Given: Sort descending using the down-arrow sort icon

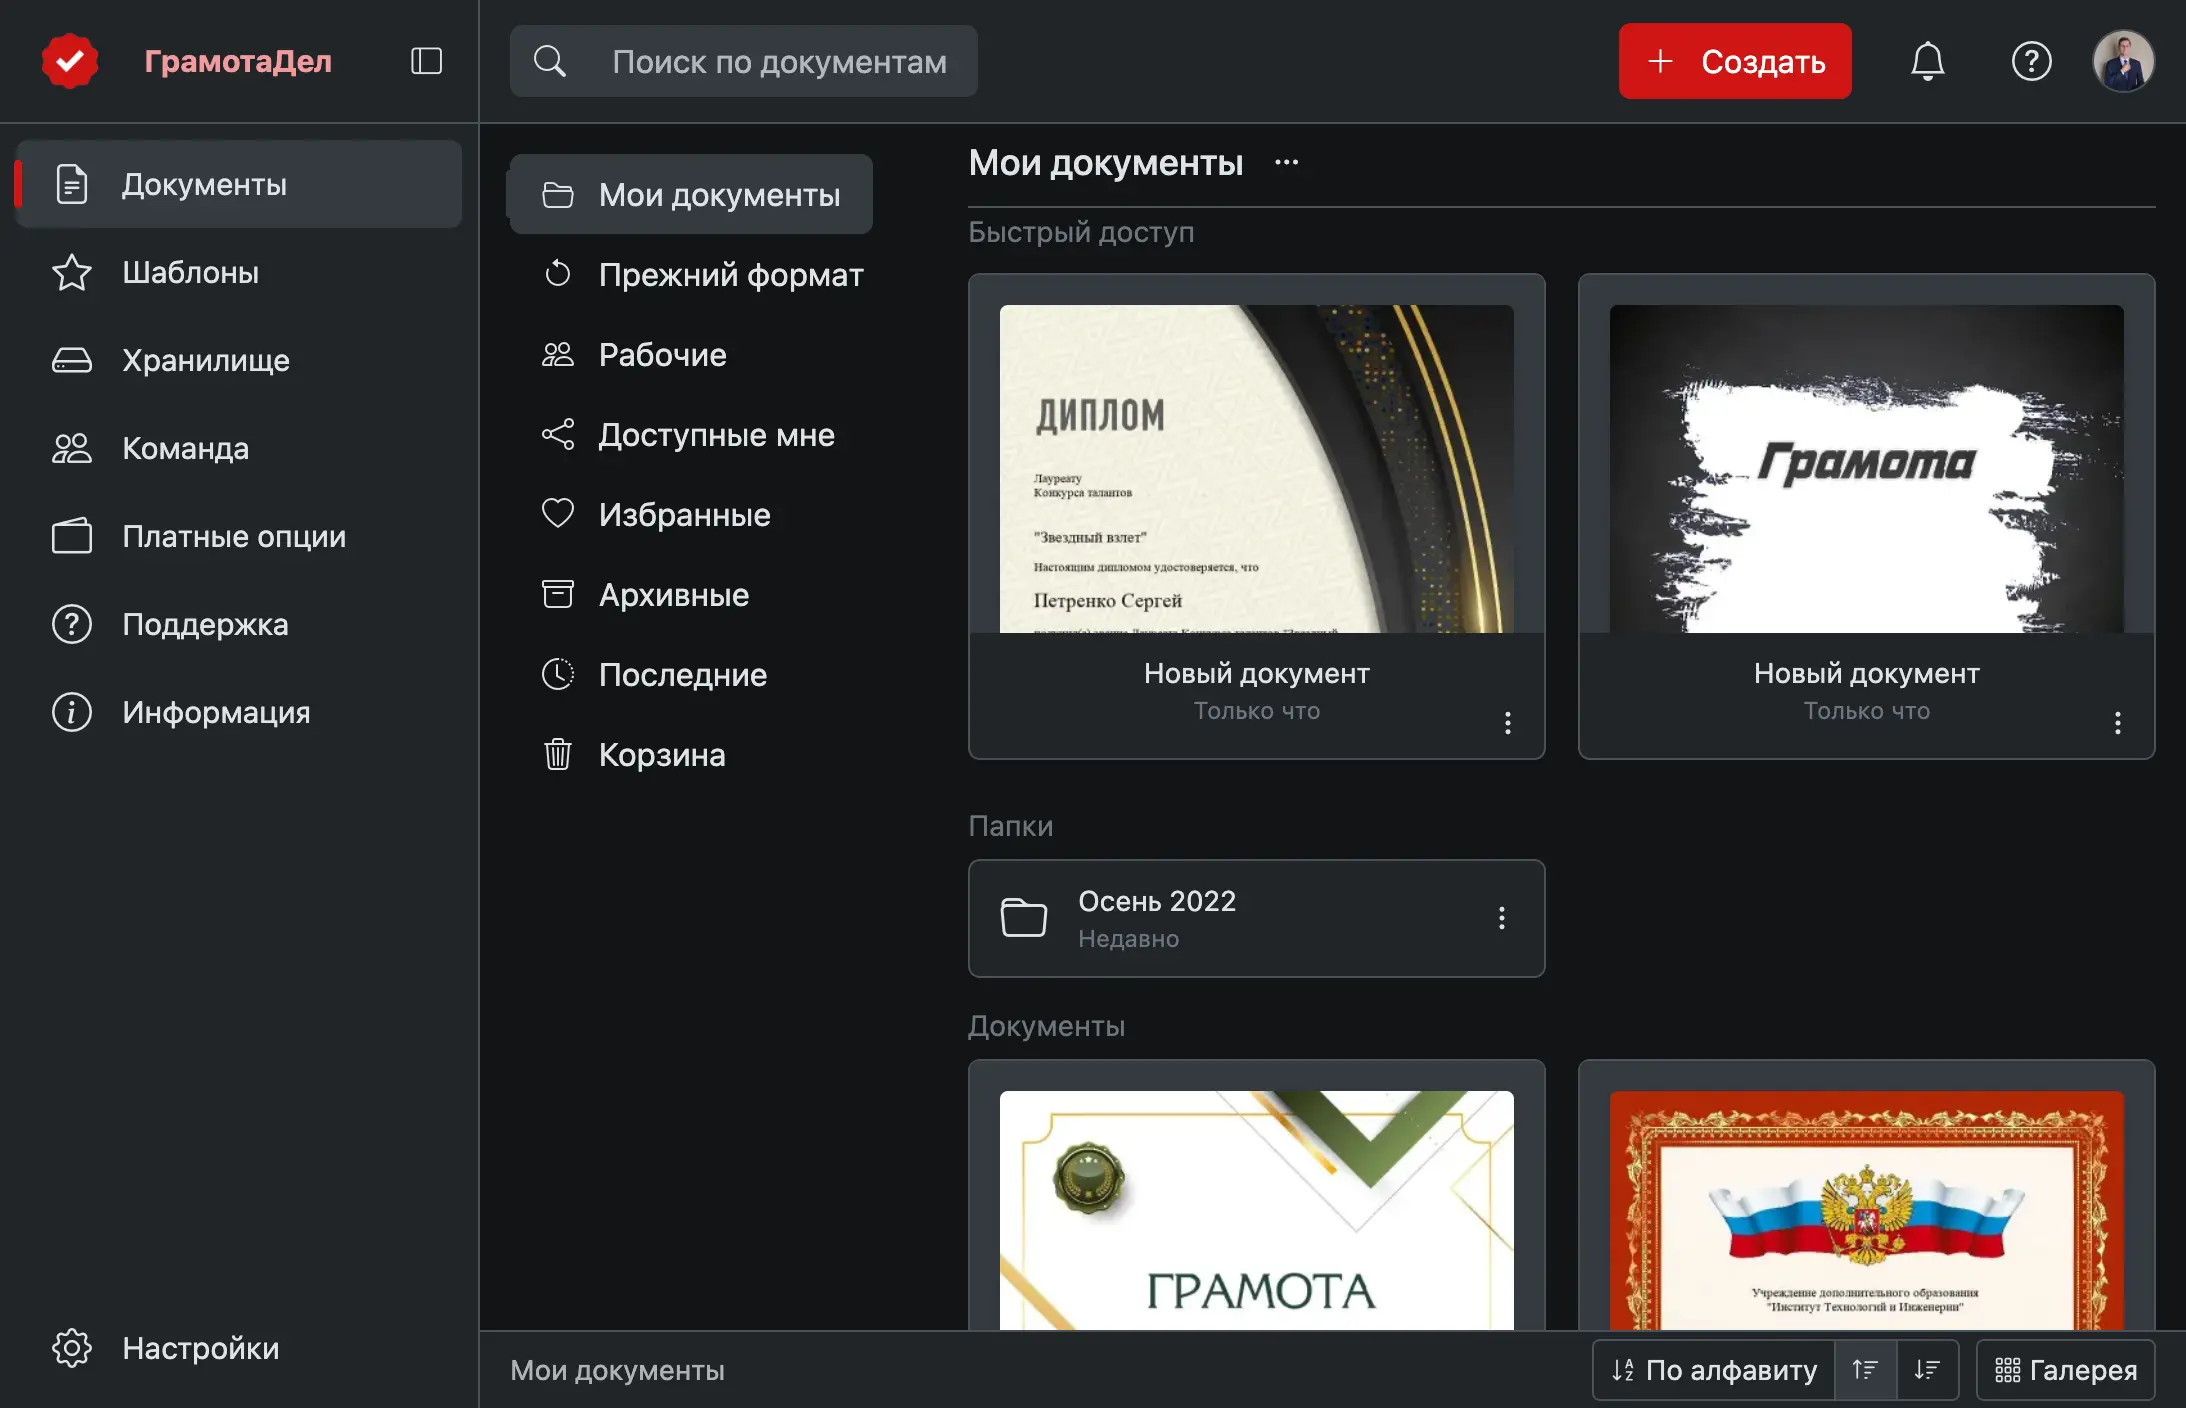Looking at the screenshot, I should [1927, 1370].
